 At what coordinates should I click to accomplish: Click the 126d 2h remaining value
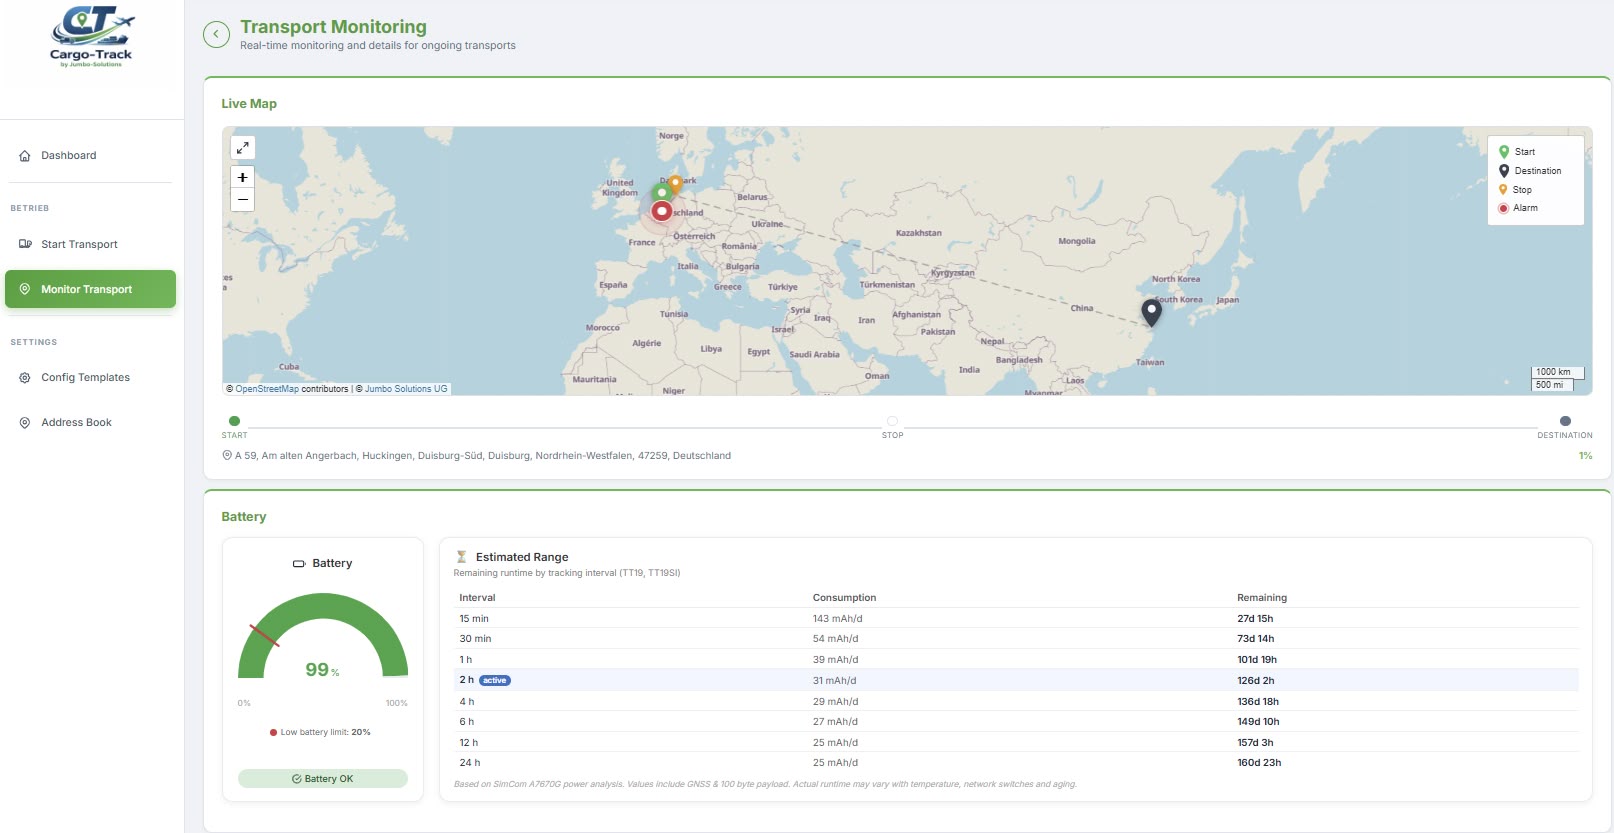point(1256,681)
